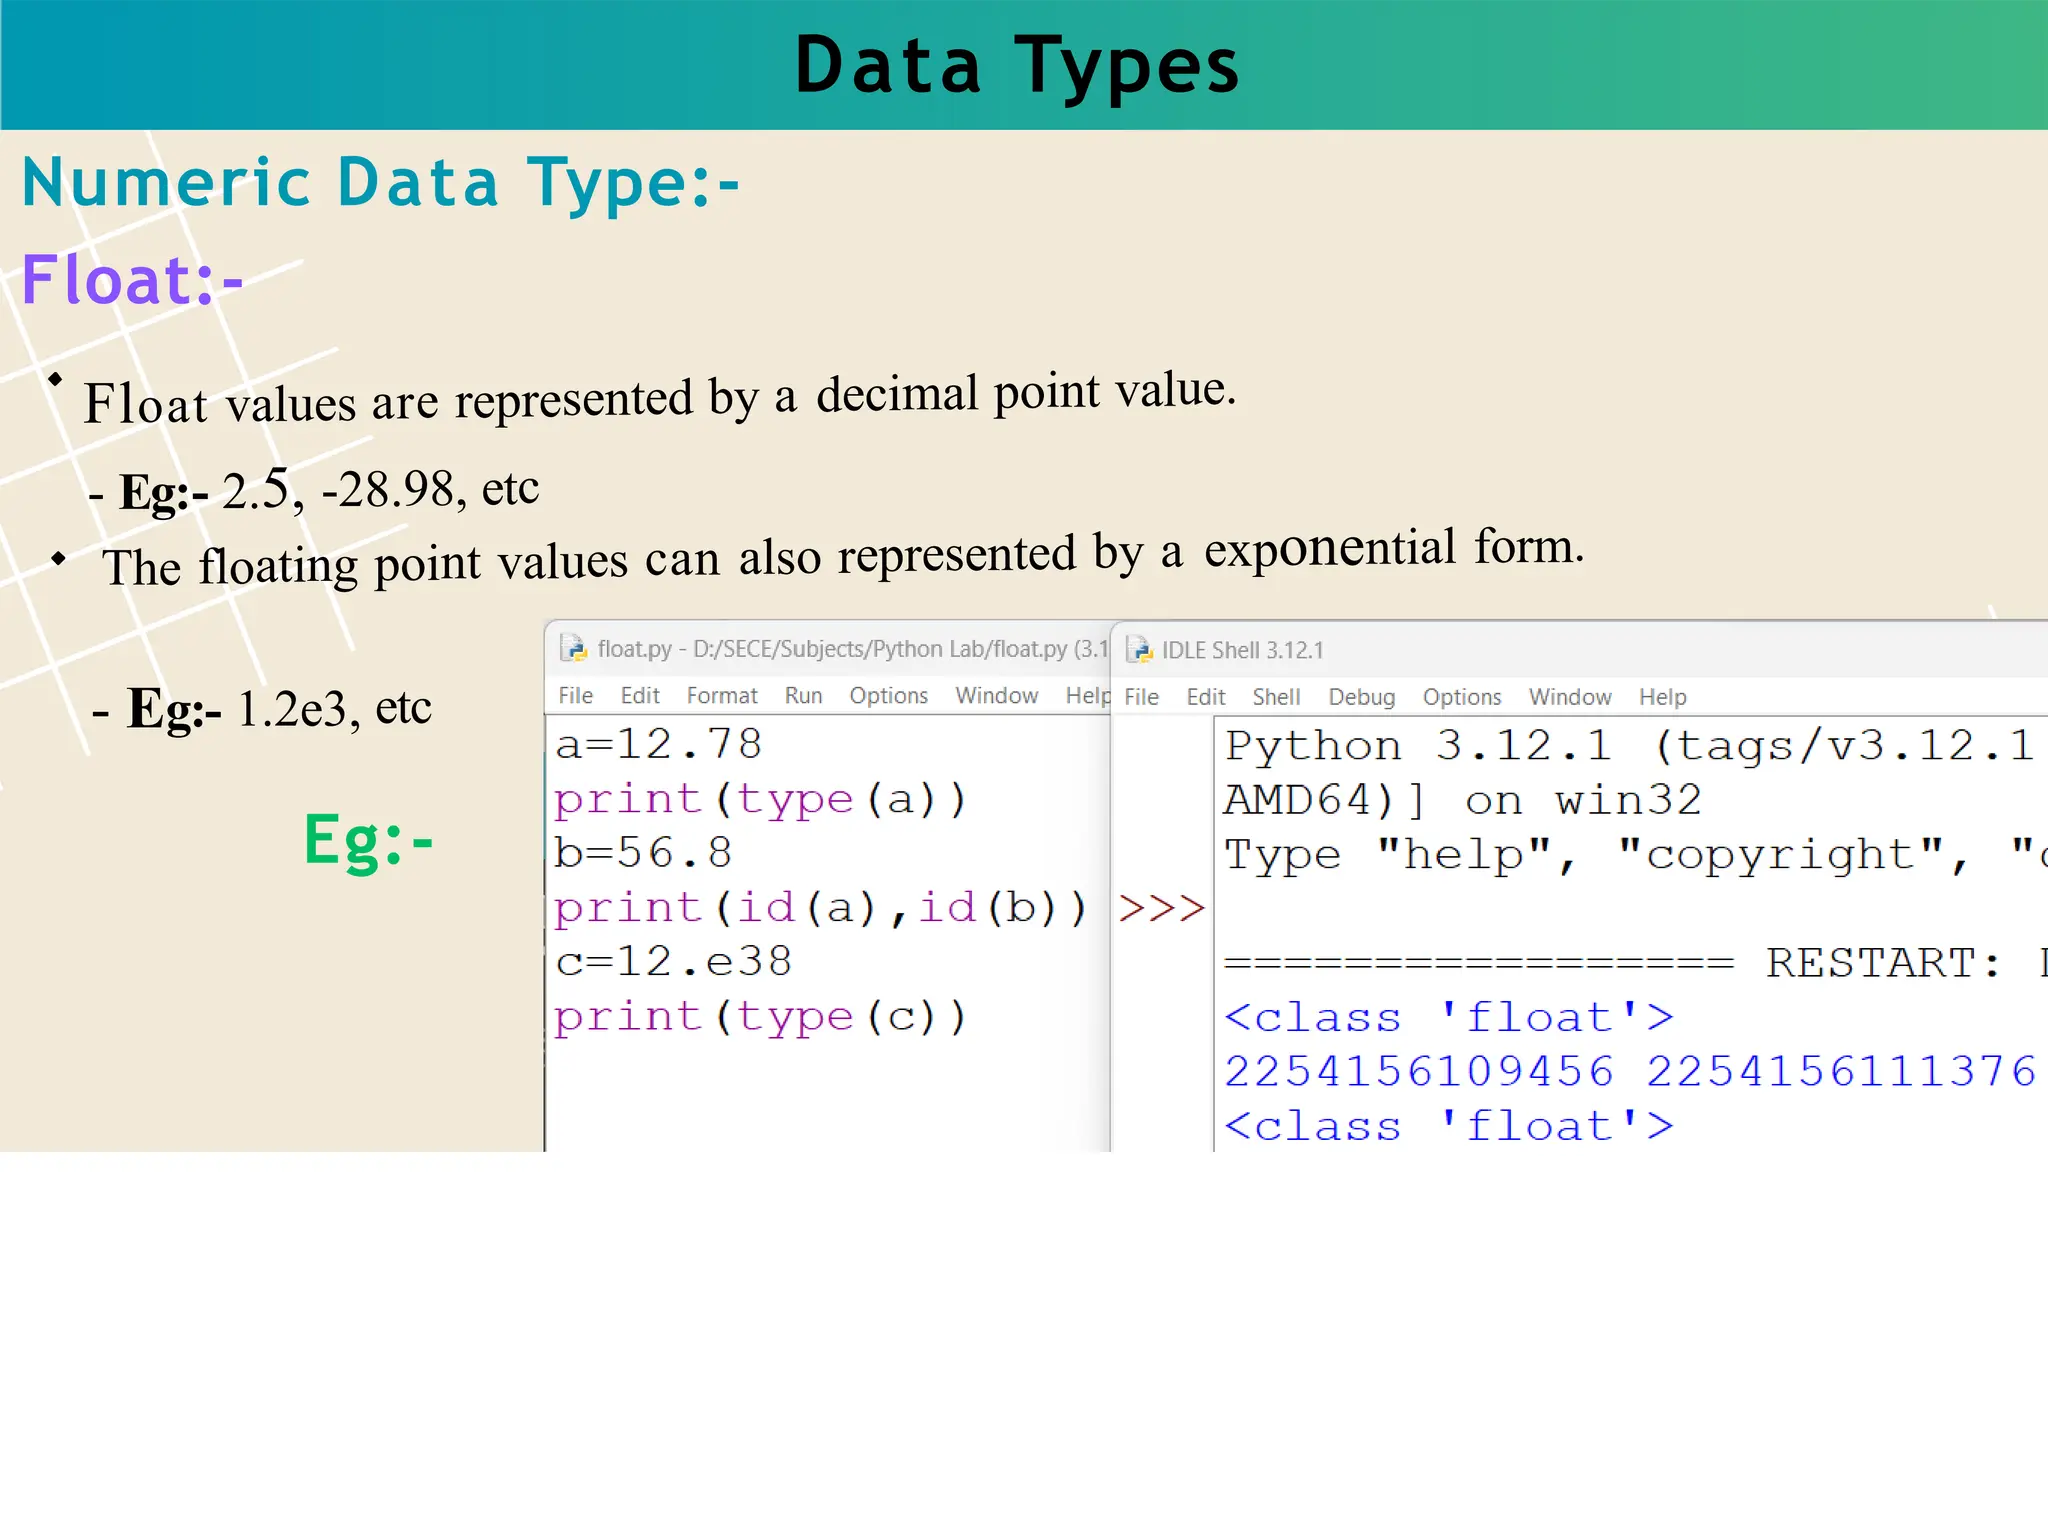Open the Help menu in float.py editor

tap(1087, 696)
